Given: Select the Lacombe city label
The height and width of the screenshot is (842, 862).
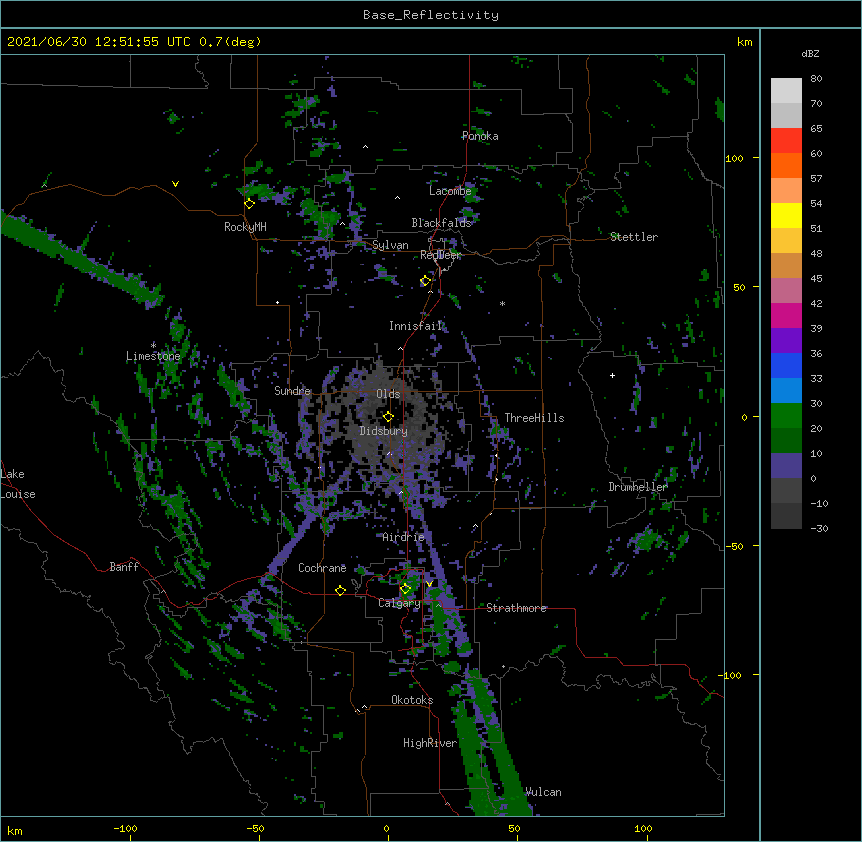Looking at the screenshot, I should point(450,191).
